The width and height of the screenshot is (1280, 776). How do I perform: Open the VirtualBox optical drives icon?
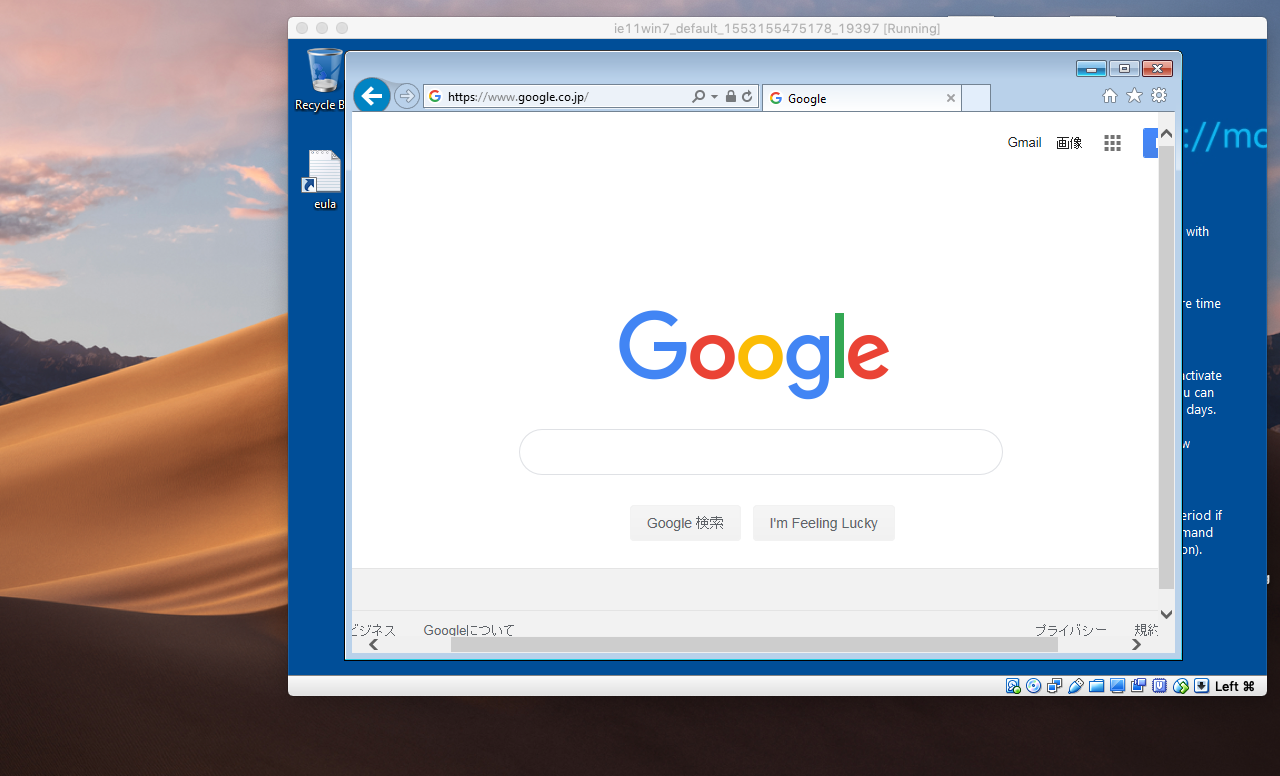click(1033, 686)
